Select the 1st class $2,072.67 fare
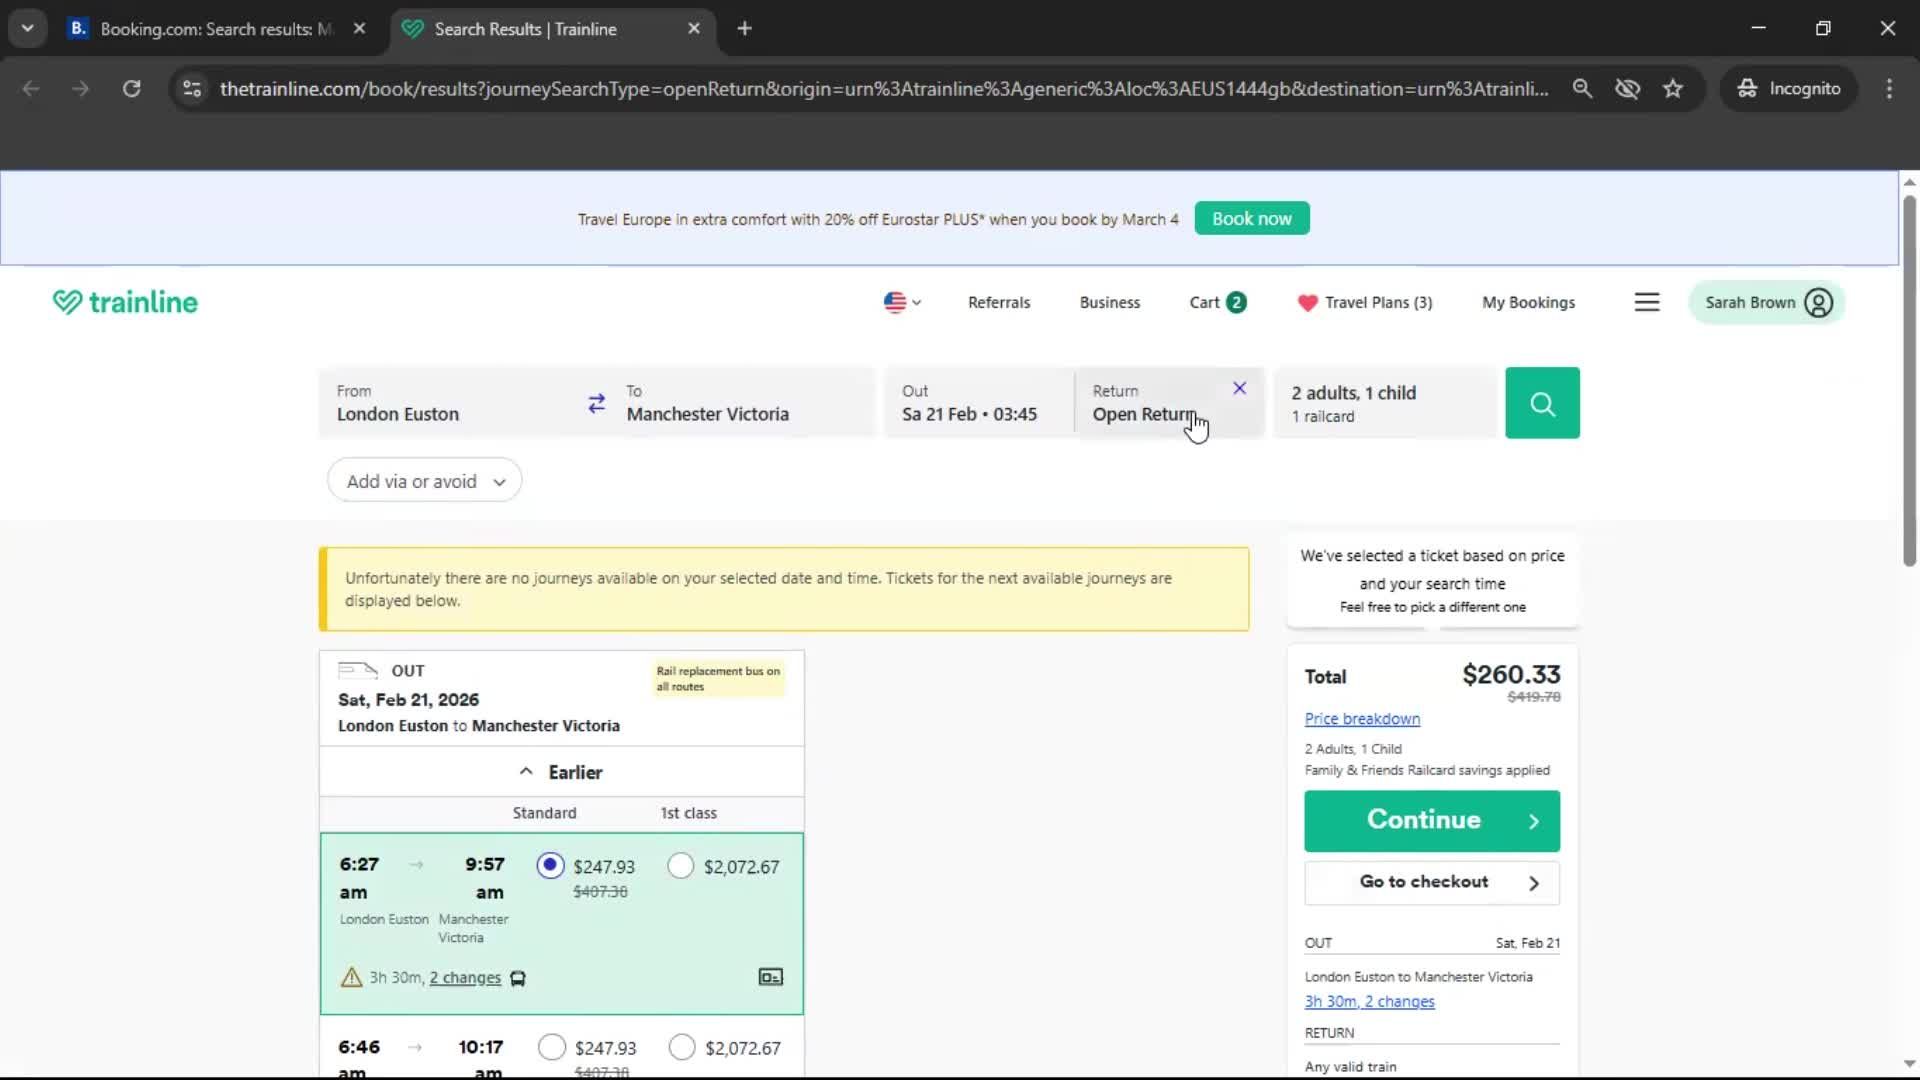 (681, 865)
